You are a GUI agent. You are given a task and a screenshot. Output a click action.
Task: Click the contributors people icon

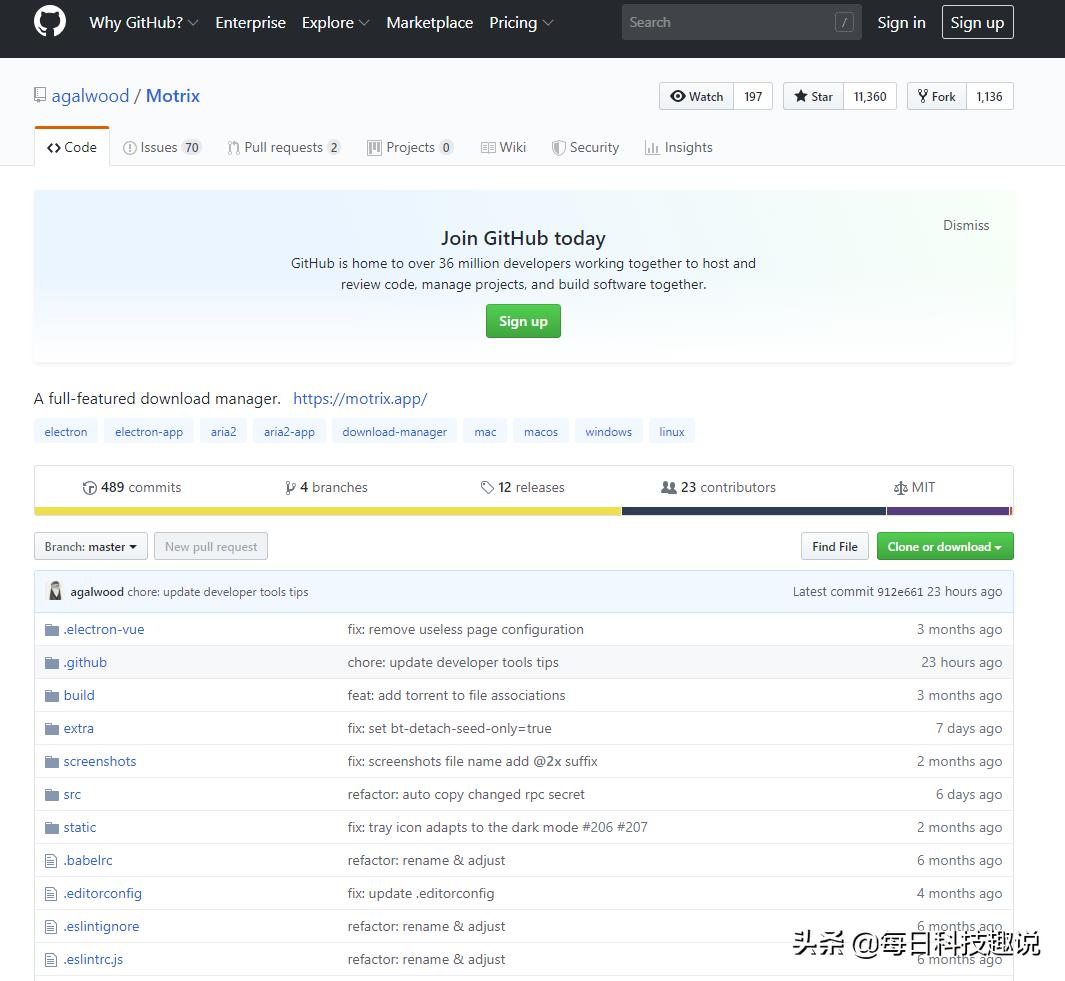[669, 488]
